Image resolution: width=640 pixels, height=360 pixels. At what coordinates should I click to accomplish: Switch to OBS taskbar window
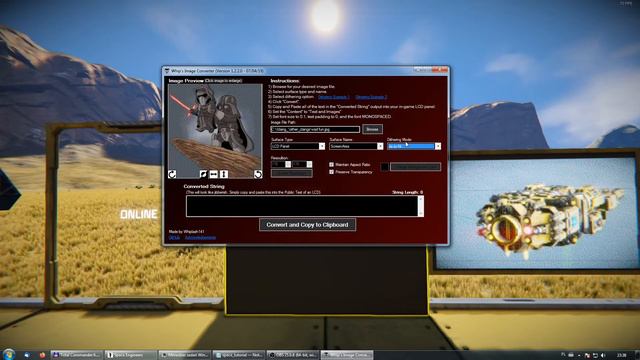pos(293,355)
